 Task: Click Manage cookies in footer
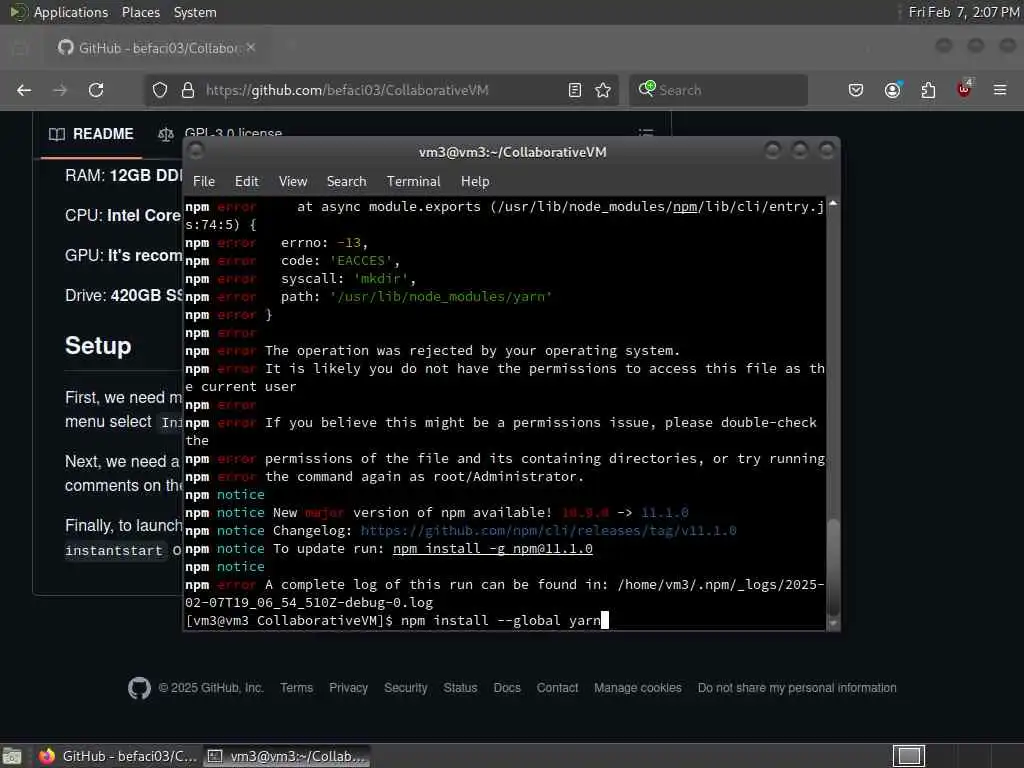[x=638, y=688]
